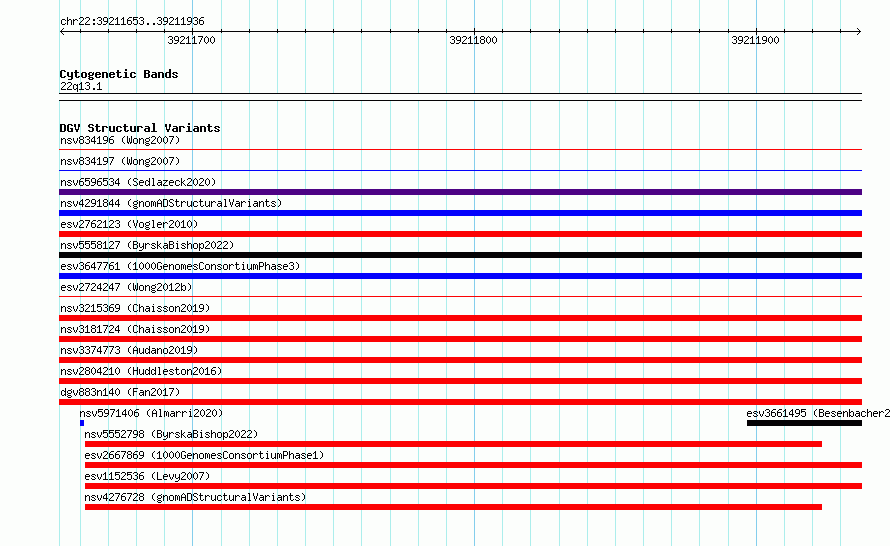This screenshot has width=890, height=546.
Task: Select the esv2762123 (Vogler2010) label
Action: 129,224
